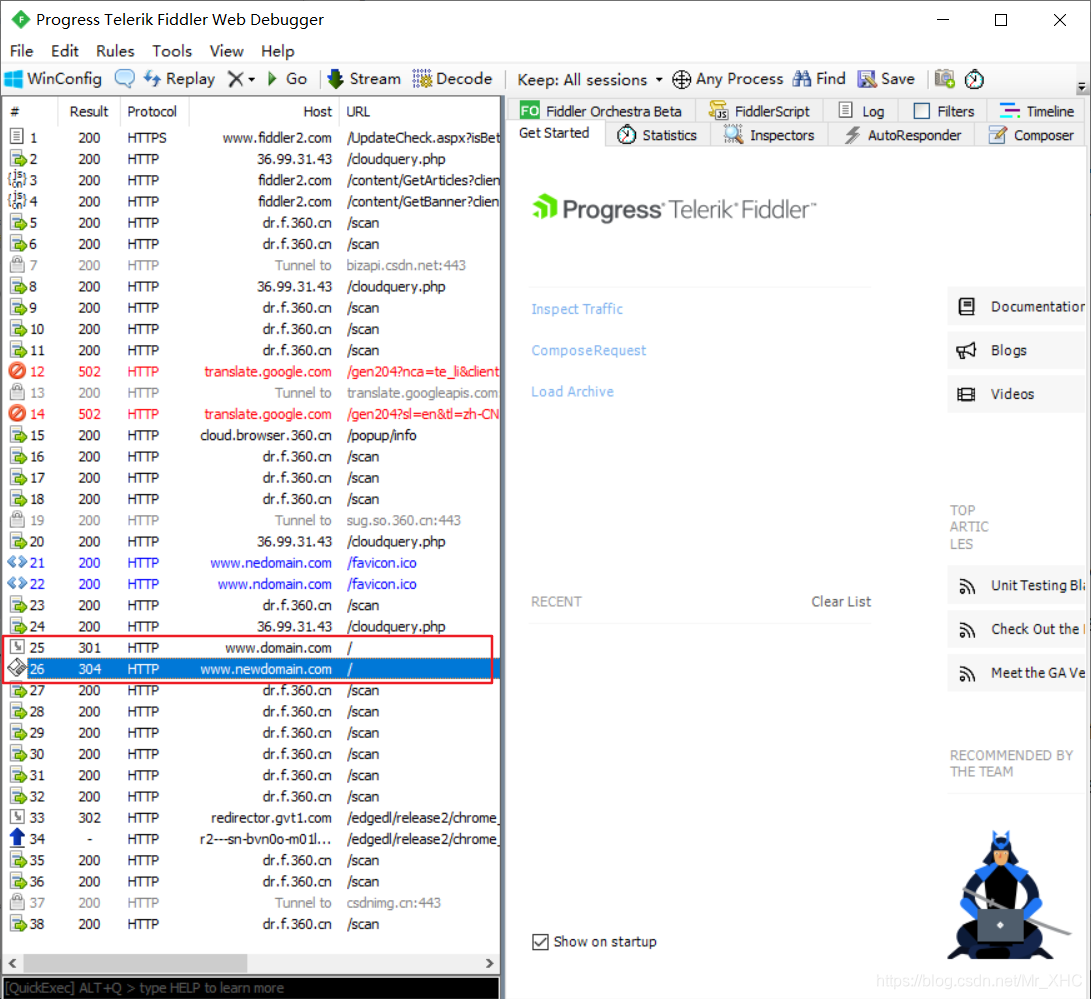
Task: Click the Load Archive link
Action: pyautogui.click(x=573, y=392)
